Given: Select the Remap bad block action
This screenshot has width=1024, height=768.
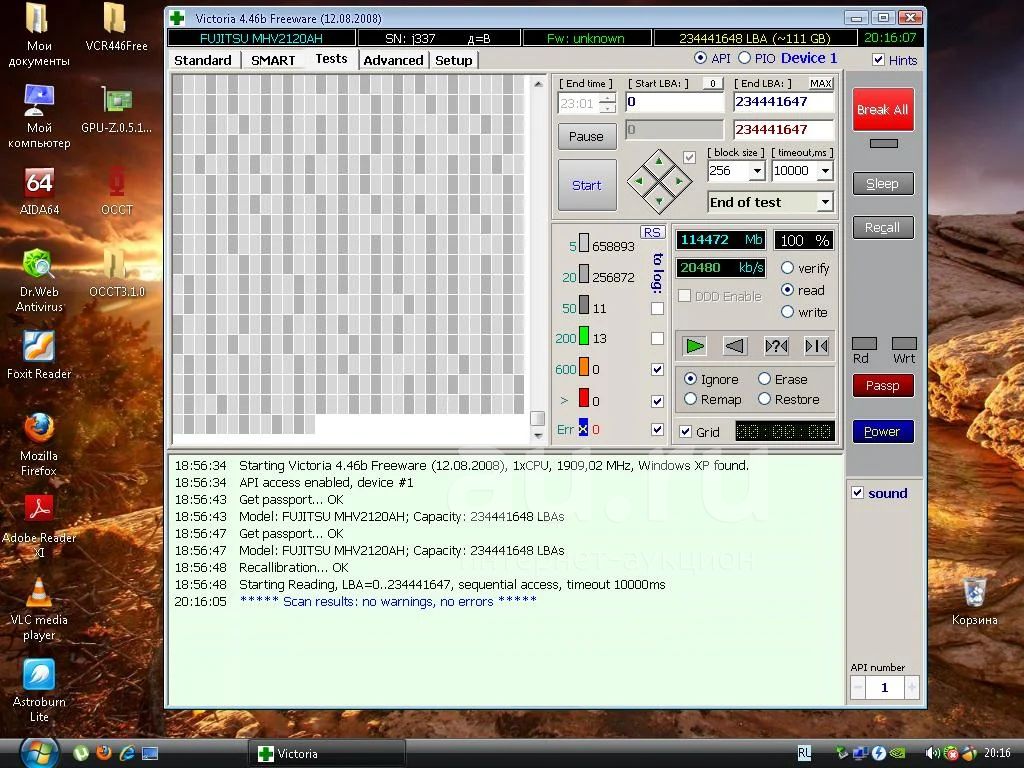Looking at the screenshot, I should (690, 399).
